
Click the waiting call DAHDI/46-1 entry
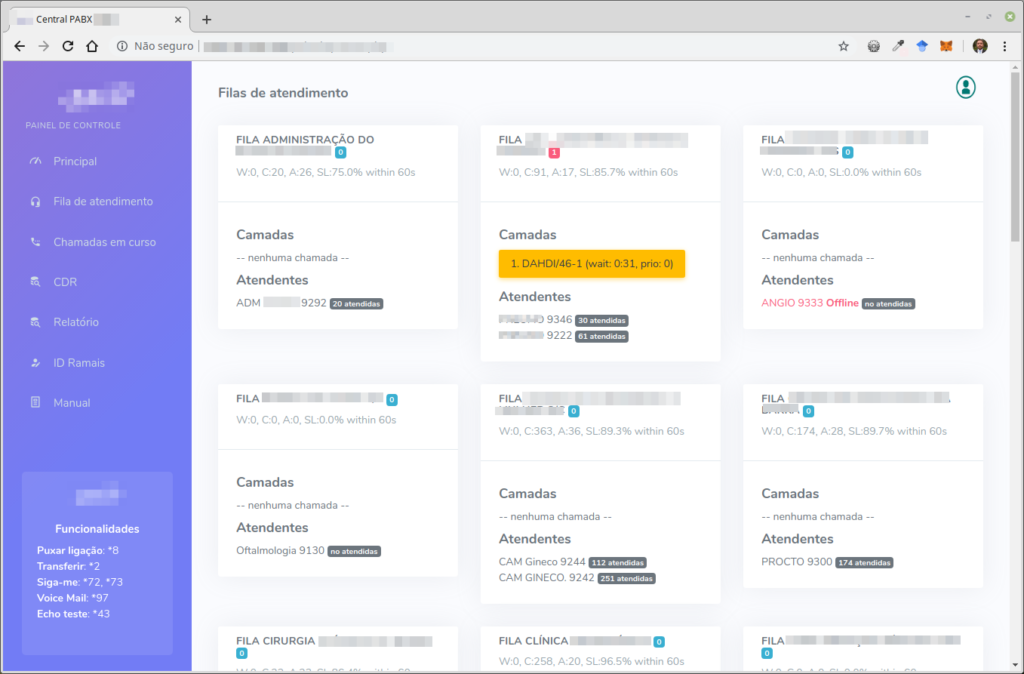[x=591, y=264]
